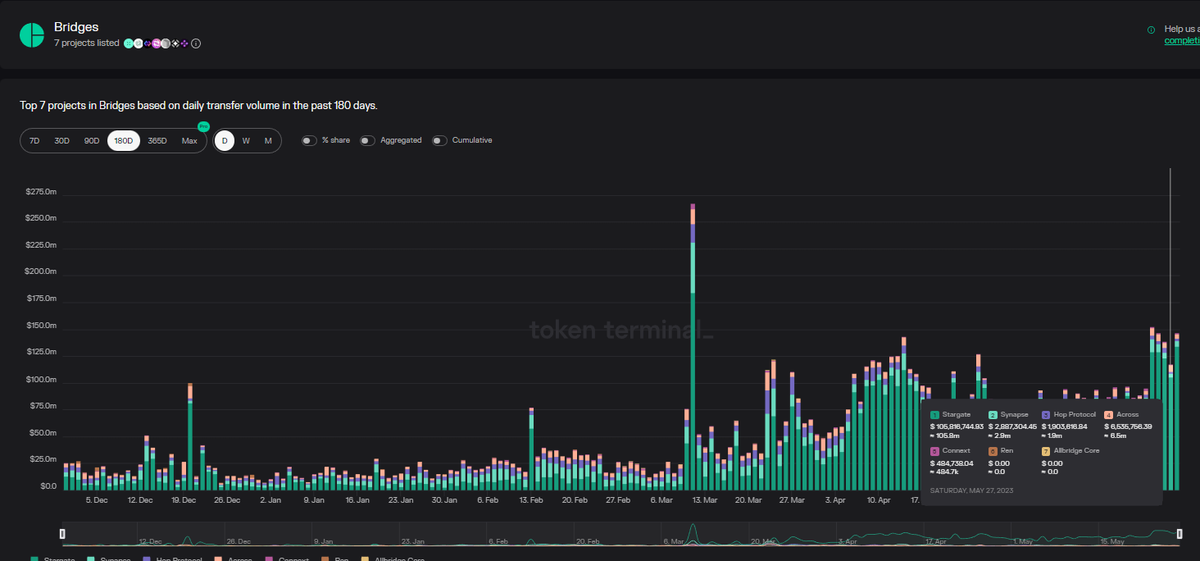Screen dimensions: 1200x561
Task: Click the Bridges page title
Action: coord(76,27)
